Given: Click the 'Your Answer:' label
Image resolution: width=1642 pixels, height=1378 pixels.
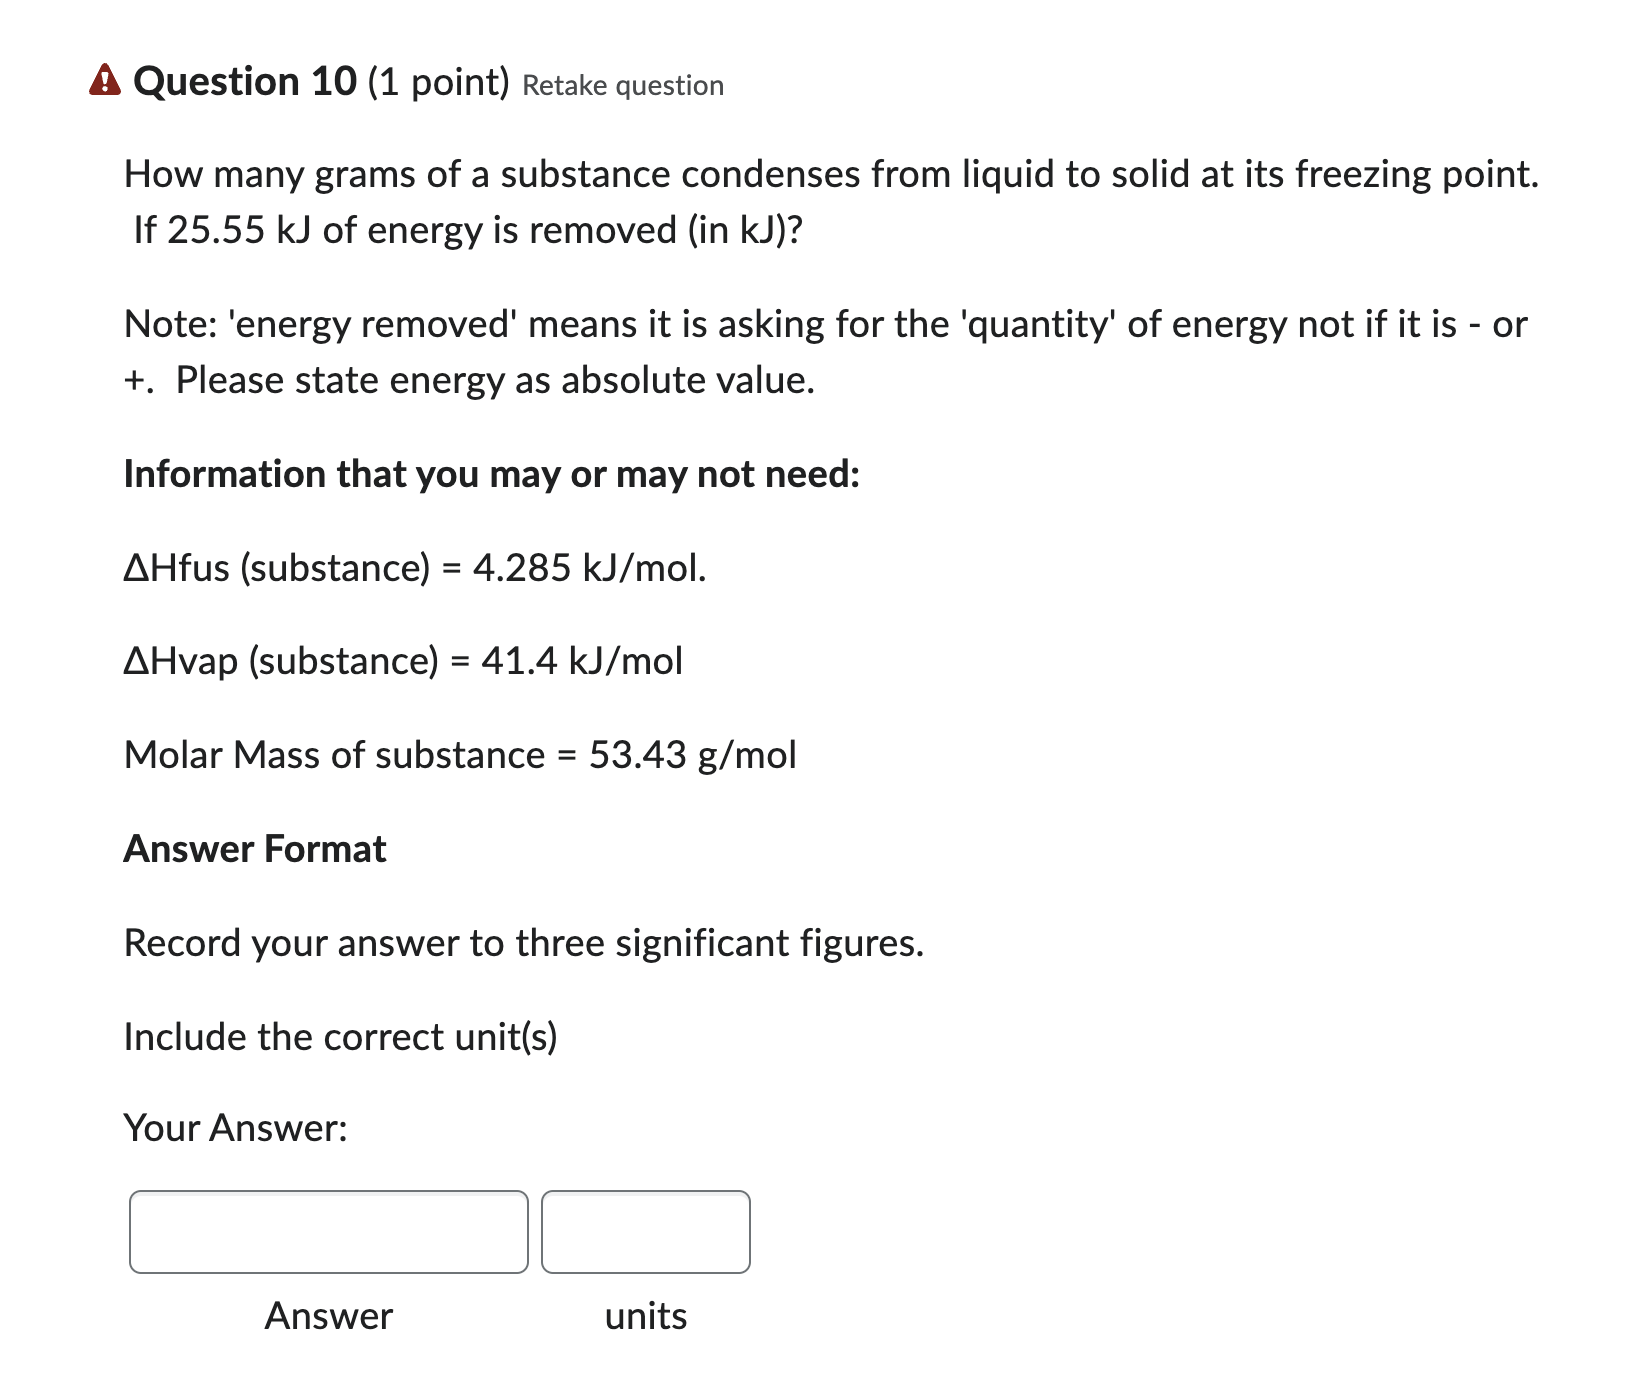Looking at the screenshot, I should point(235,1128).
